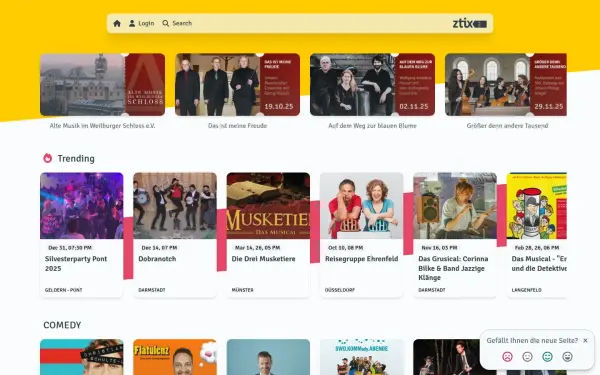Image resolution: width=600 pixels, height=375 pixels.
Task: Click the 'Dobranotch' event title
Action: 157,259
